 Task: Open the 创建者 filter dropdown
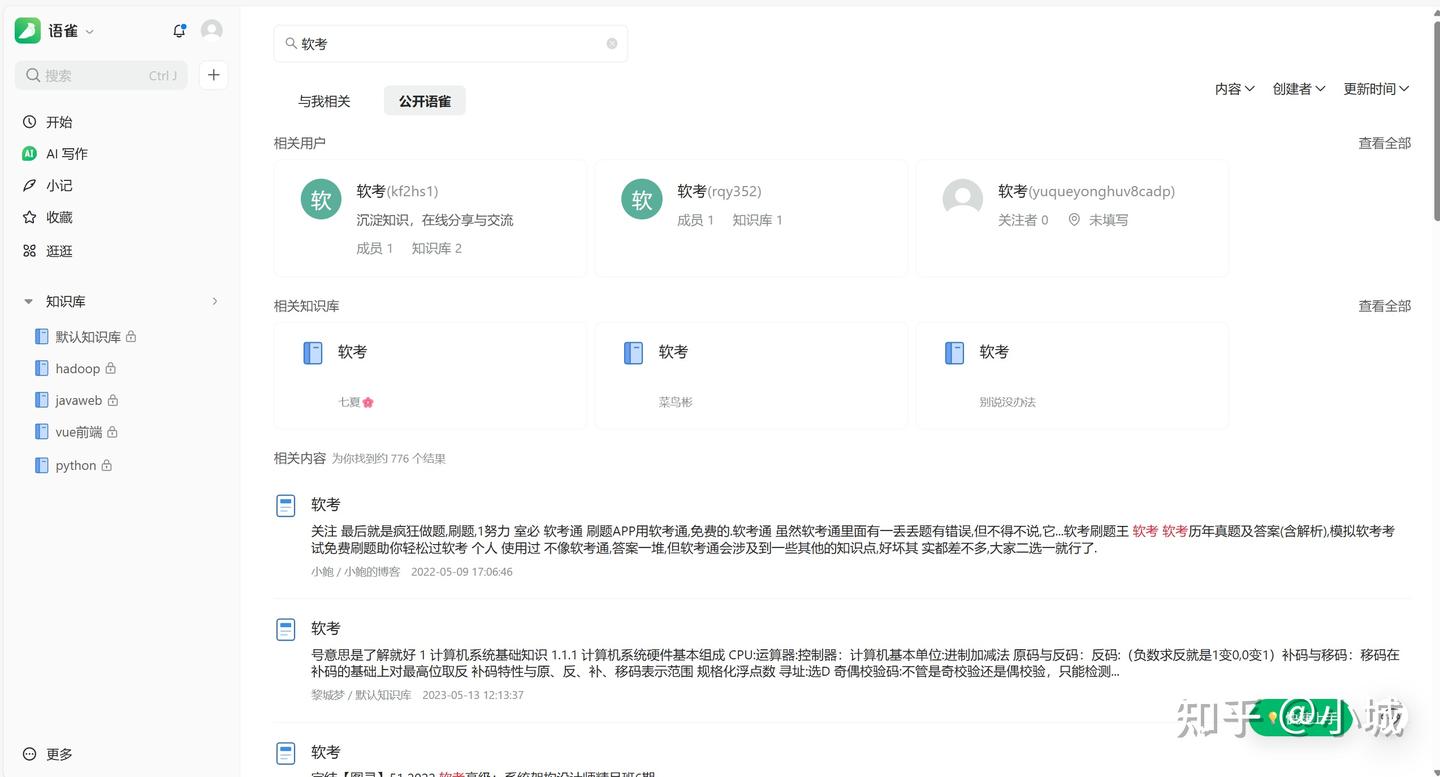click(1299, 89)
